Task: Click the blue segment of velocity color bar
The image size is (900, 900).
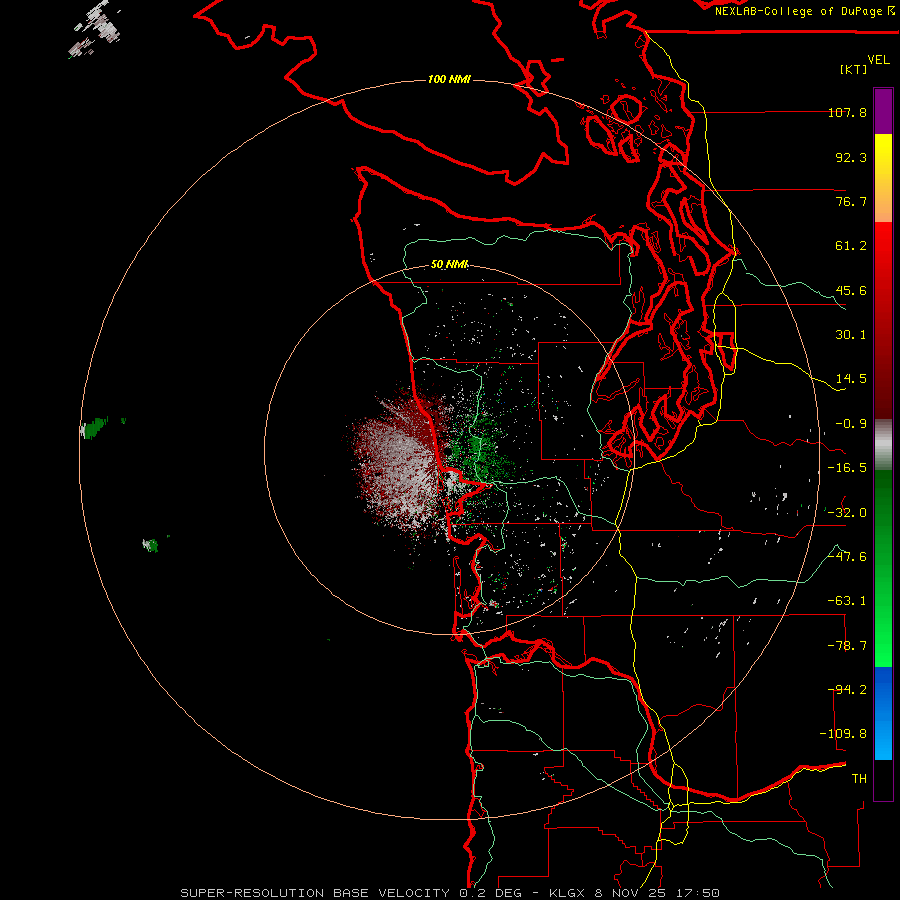Action: click(883, 713)
